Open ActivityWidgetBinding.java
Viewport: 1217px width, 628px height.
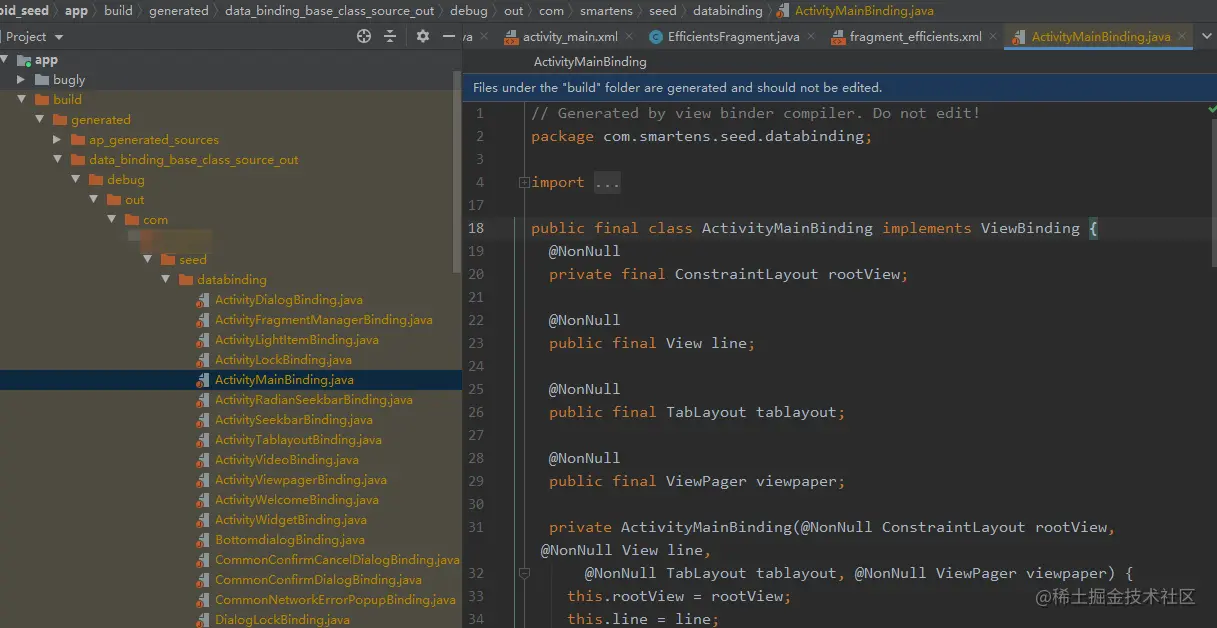coord(291,520)
